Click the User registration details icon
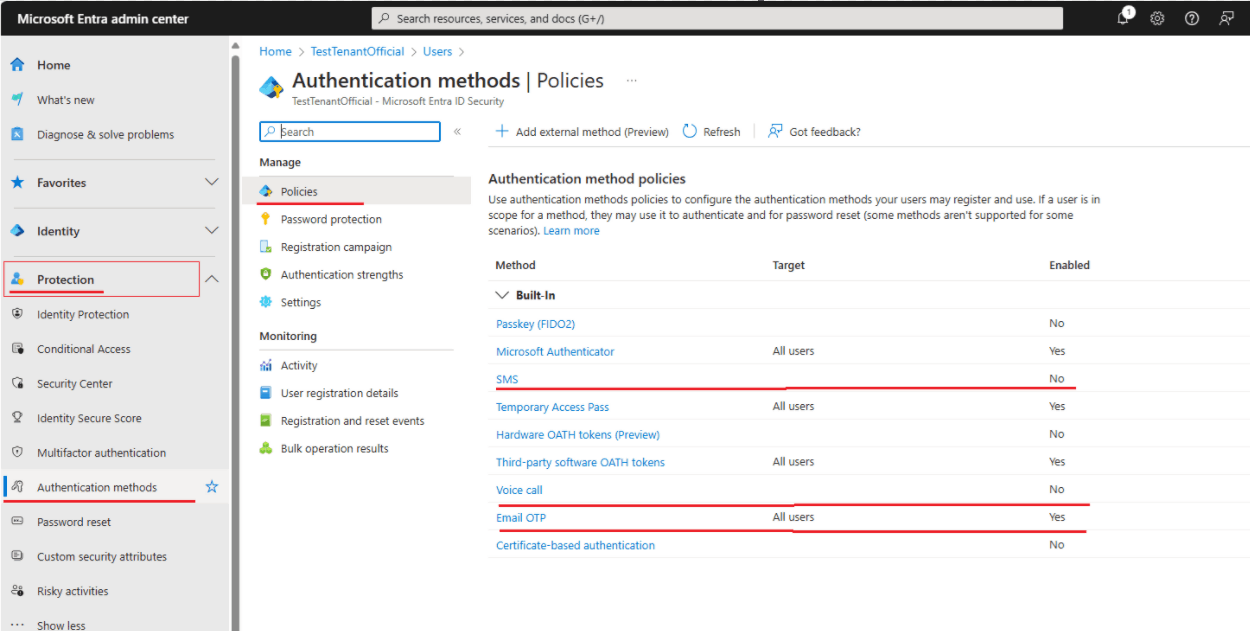 266,393
